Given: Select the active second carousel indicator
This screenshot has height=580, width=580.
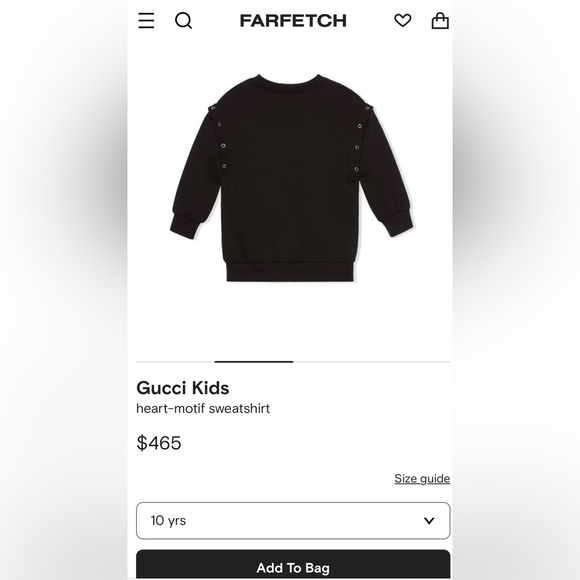Looking at the screenshot, I should [x=254, y=361].
